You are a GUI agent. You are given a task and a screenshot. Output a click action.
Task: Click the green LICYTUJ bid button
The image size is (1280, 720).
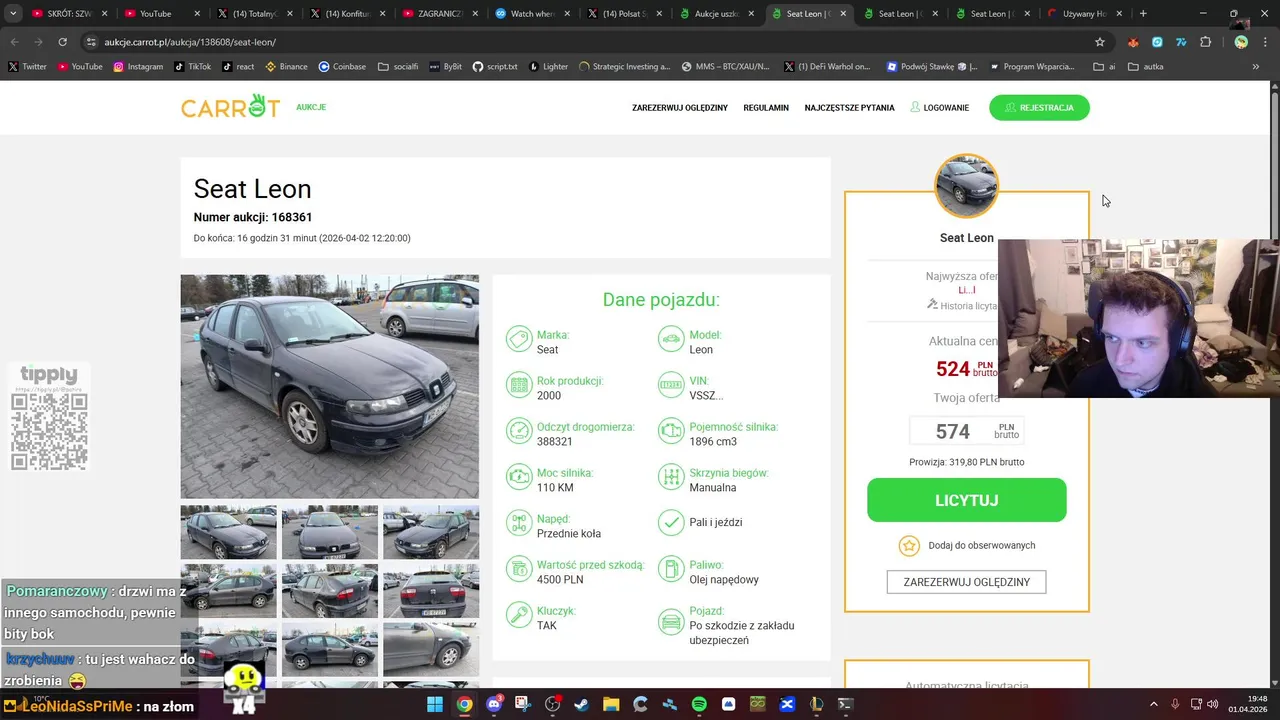[x=966, y=500]
